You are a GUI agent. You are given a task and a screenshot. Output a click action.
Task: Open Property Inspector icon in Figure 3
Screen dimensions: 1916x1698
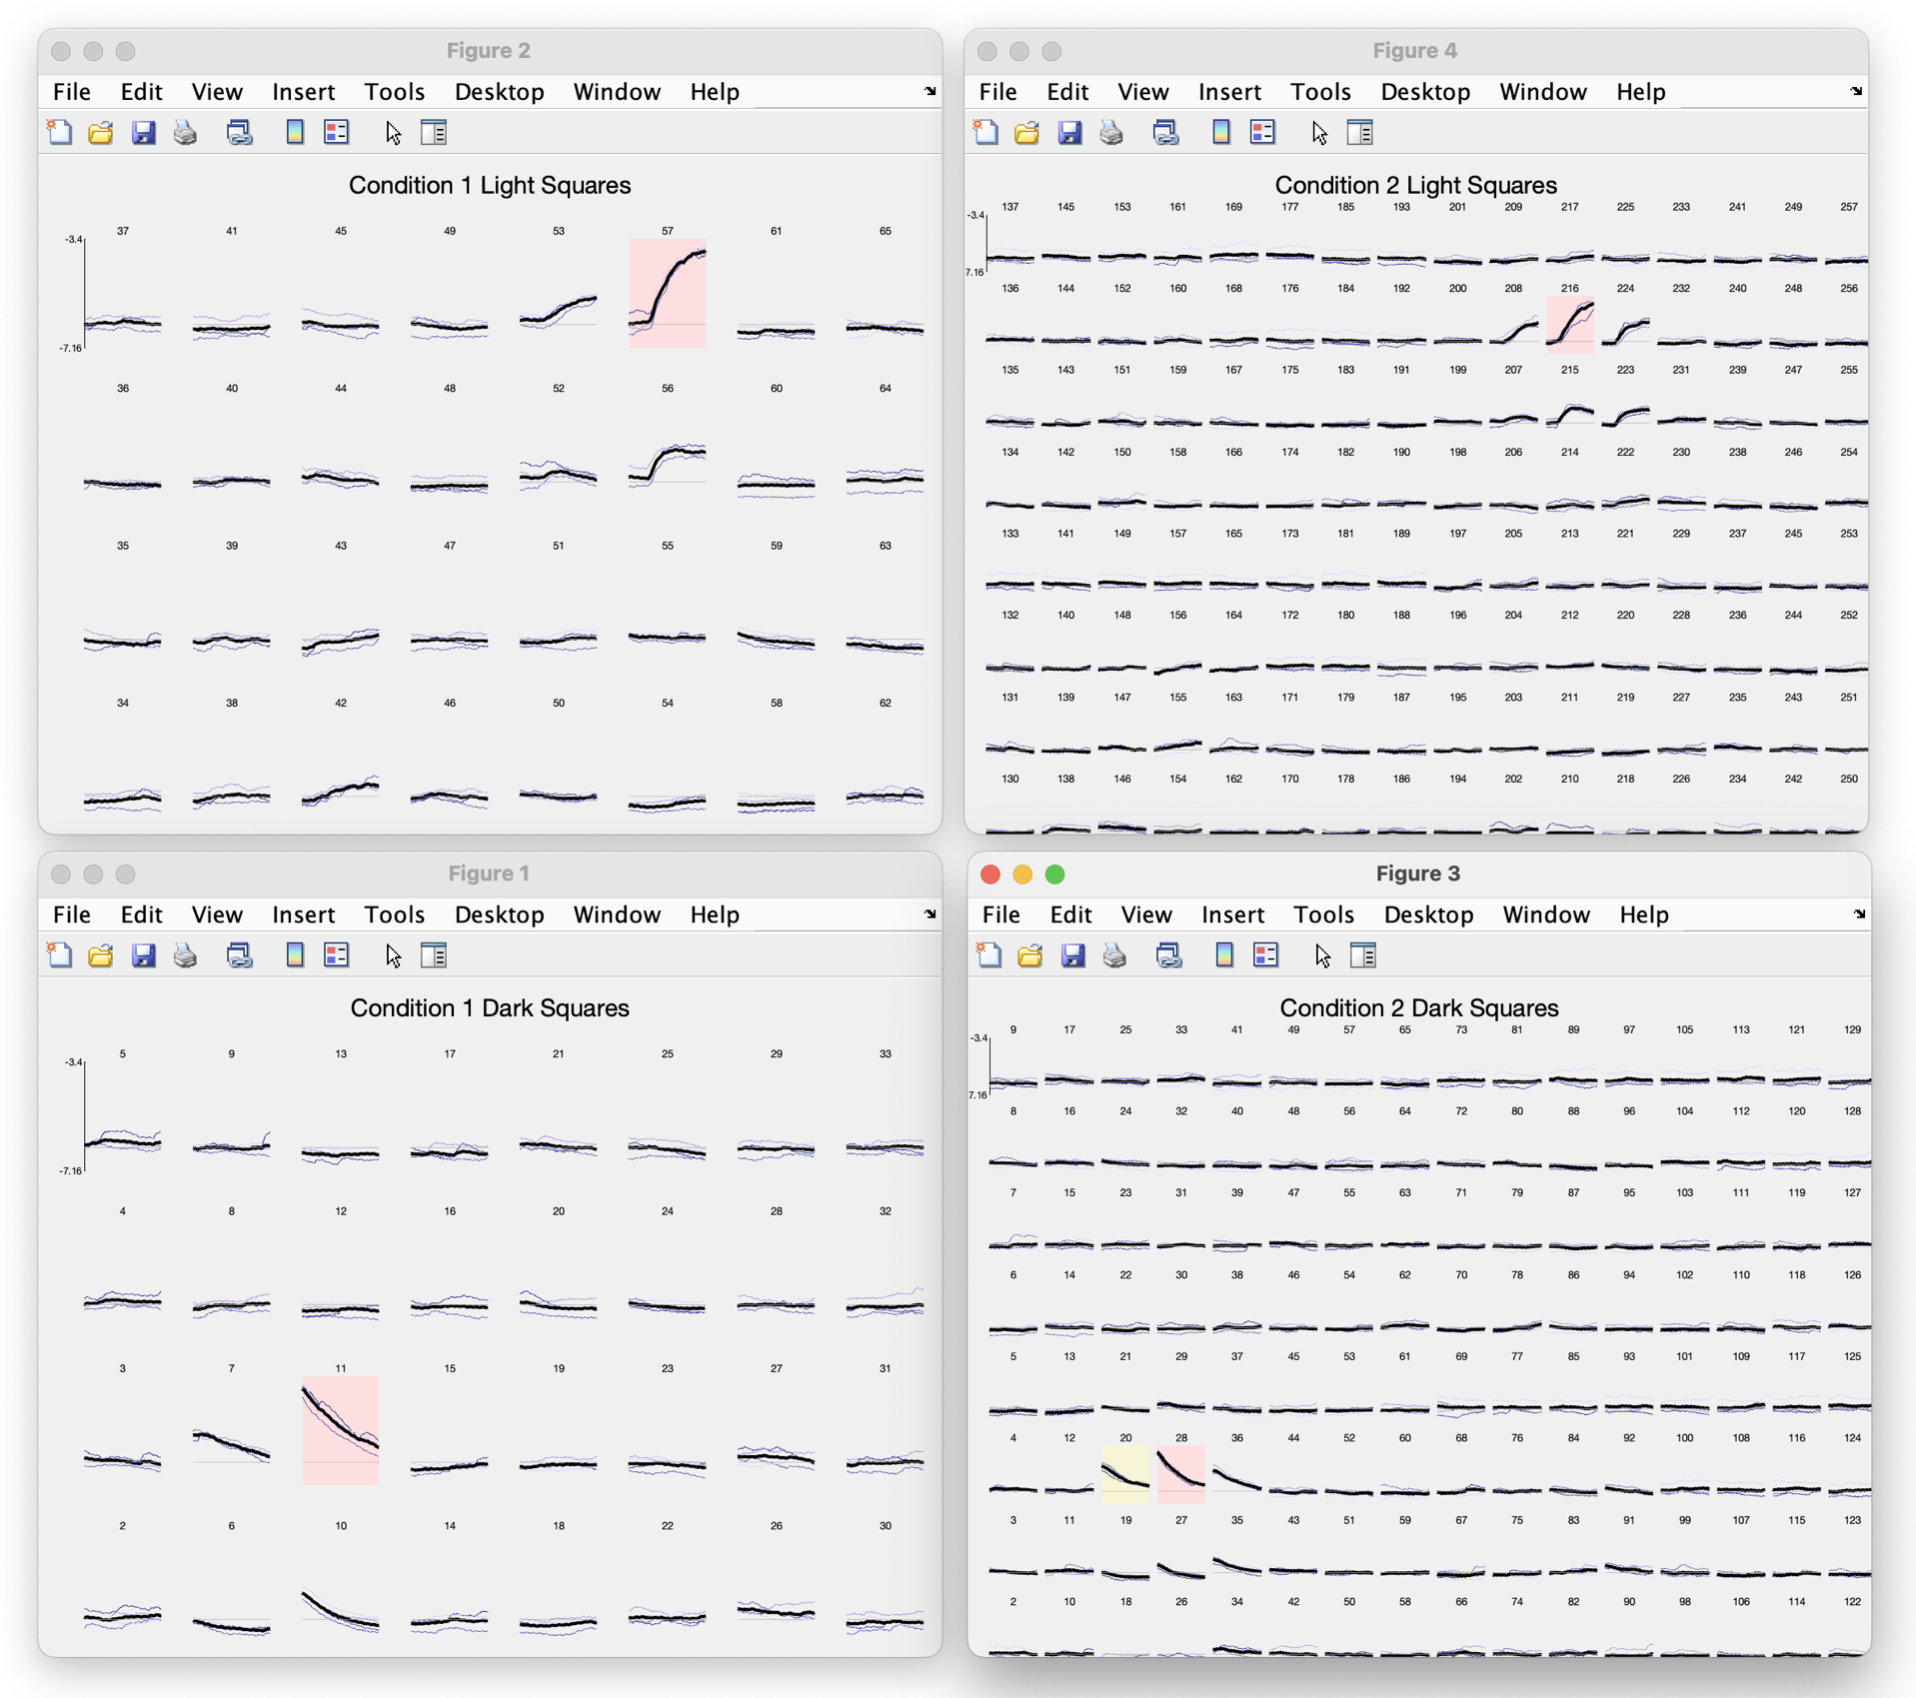coord(1363,955)
